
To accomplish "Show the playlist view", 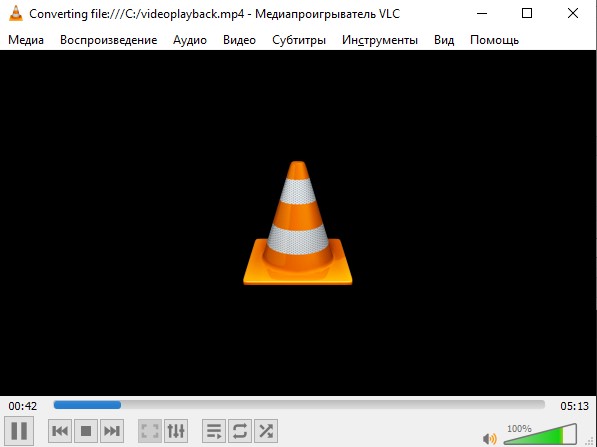I will [x=214, y=431].
